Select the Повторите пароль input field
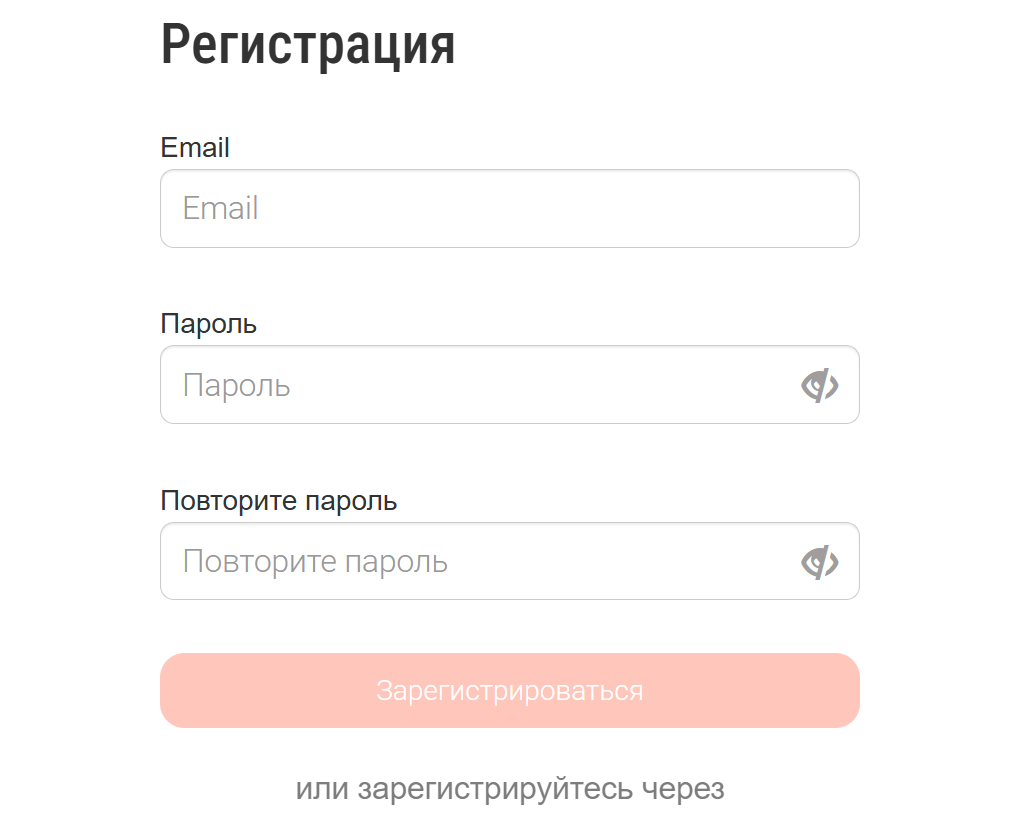1021x840 pixels. [x=480, y=562]
